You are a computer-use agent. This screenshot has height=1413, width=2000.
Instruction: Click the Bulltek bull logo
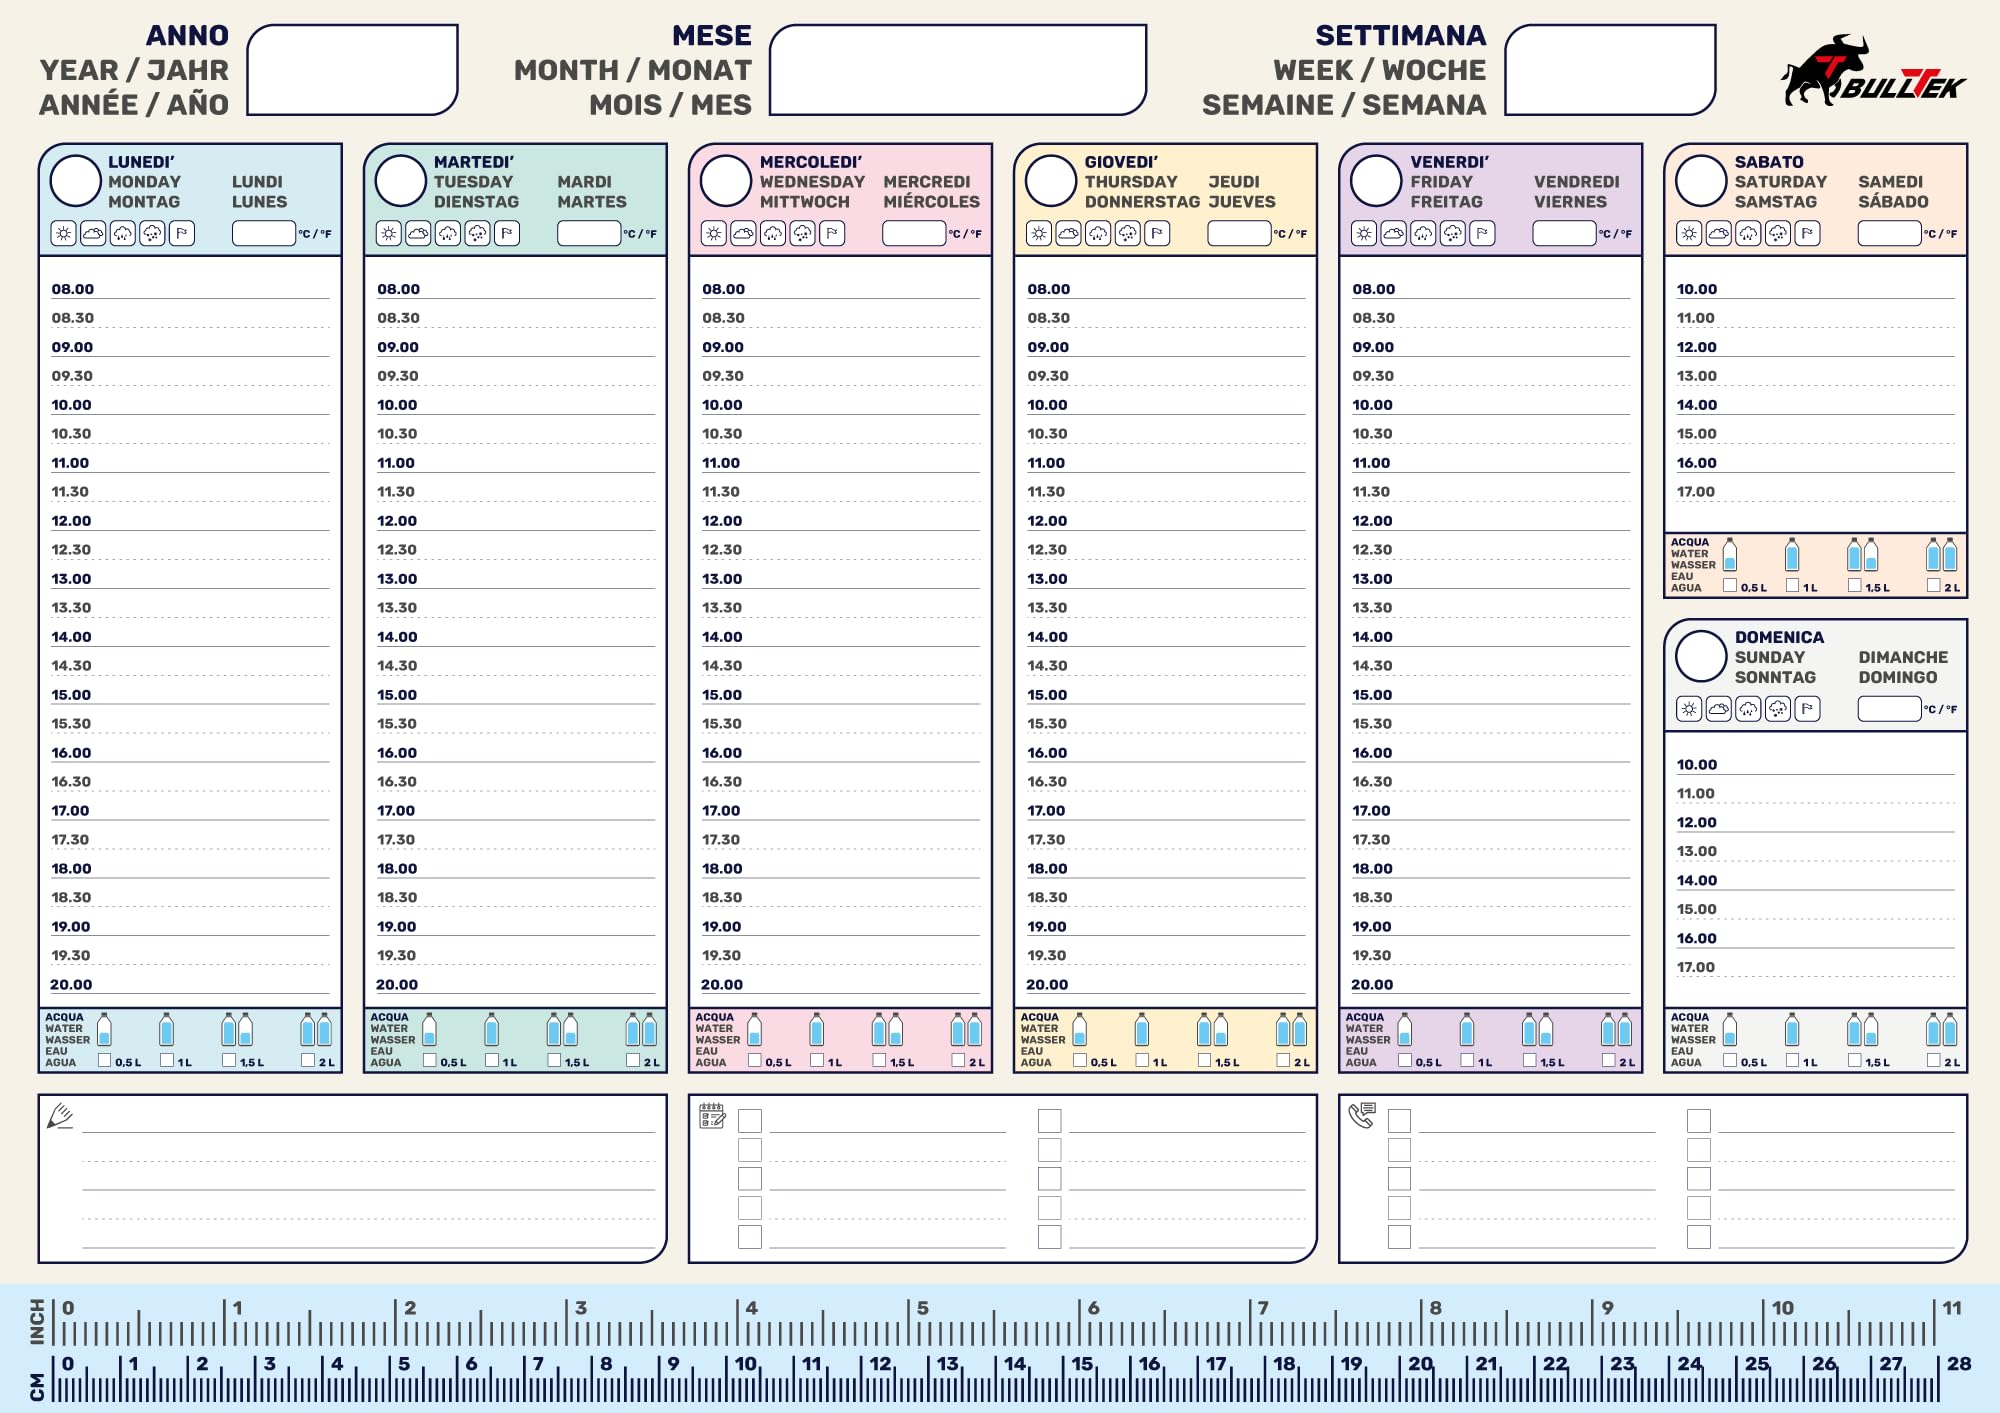pos(1872,70)
